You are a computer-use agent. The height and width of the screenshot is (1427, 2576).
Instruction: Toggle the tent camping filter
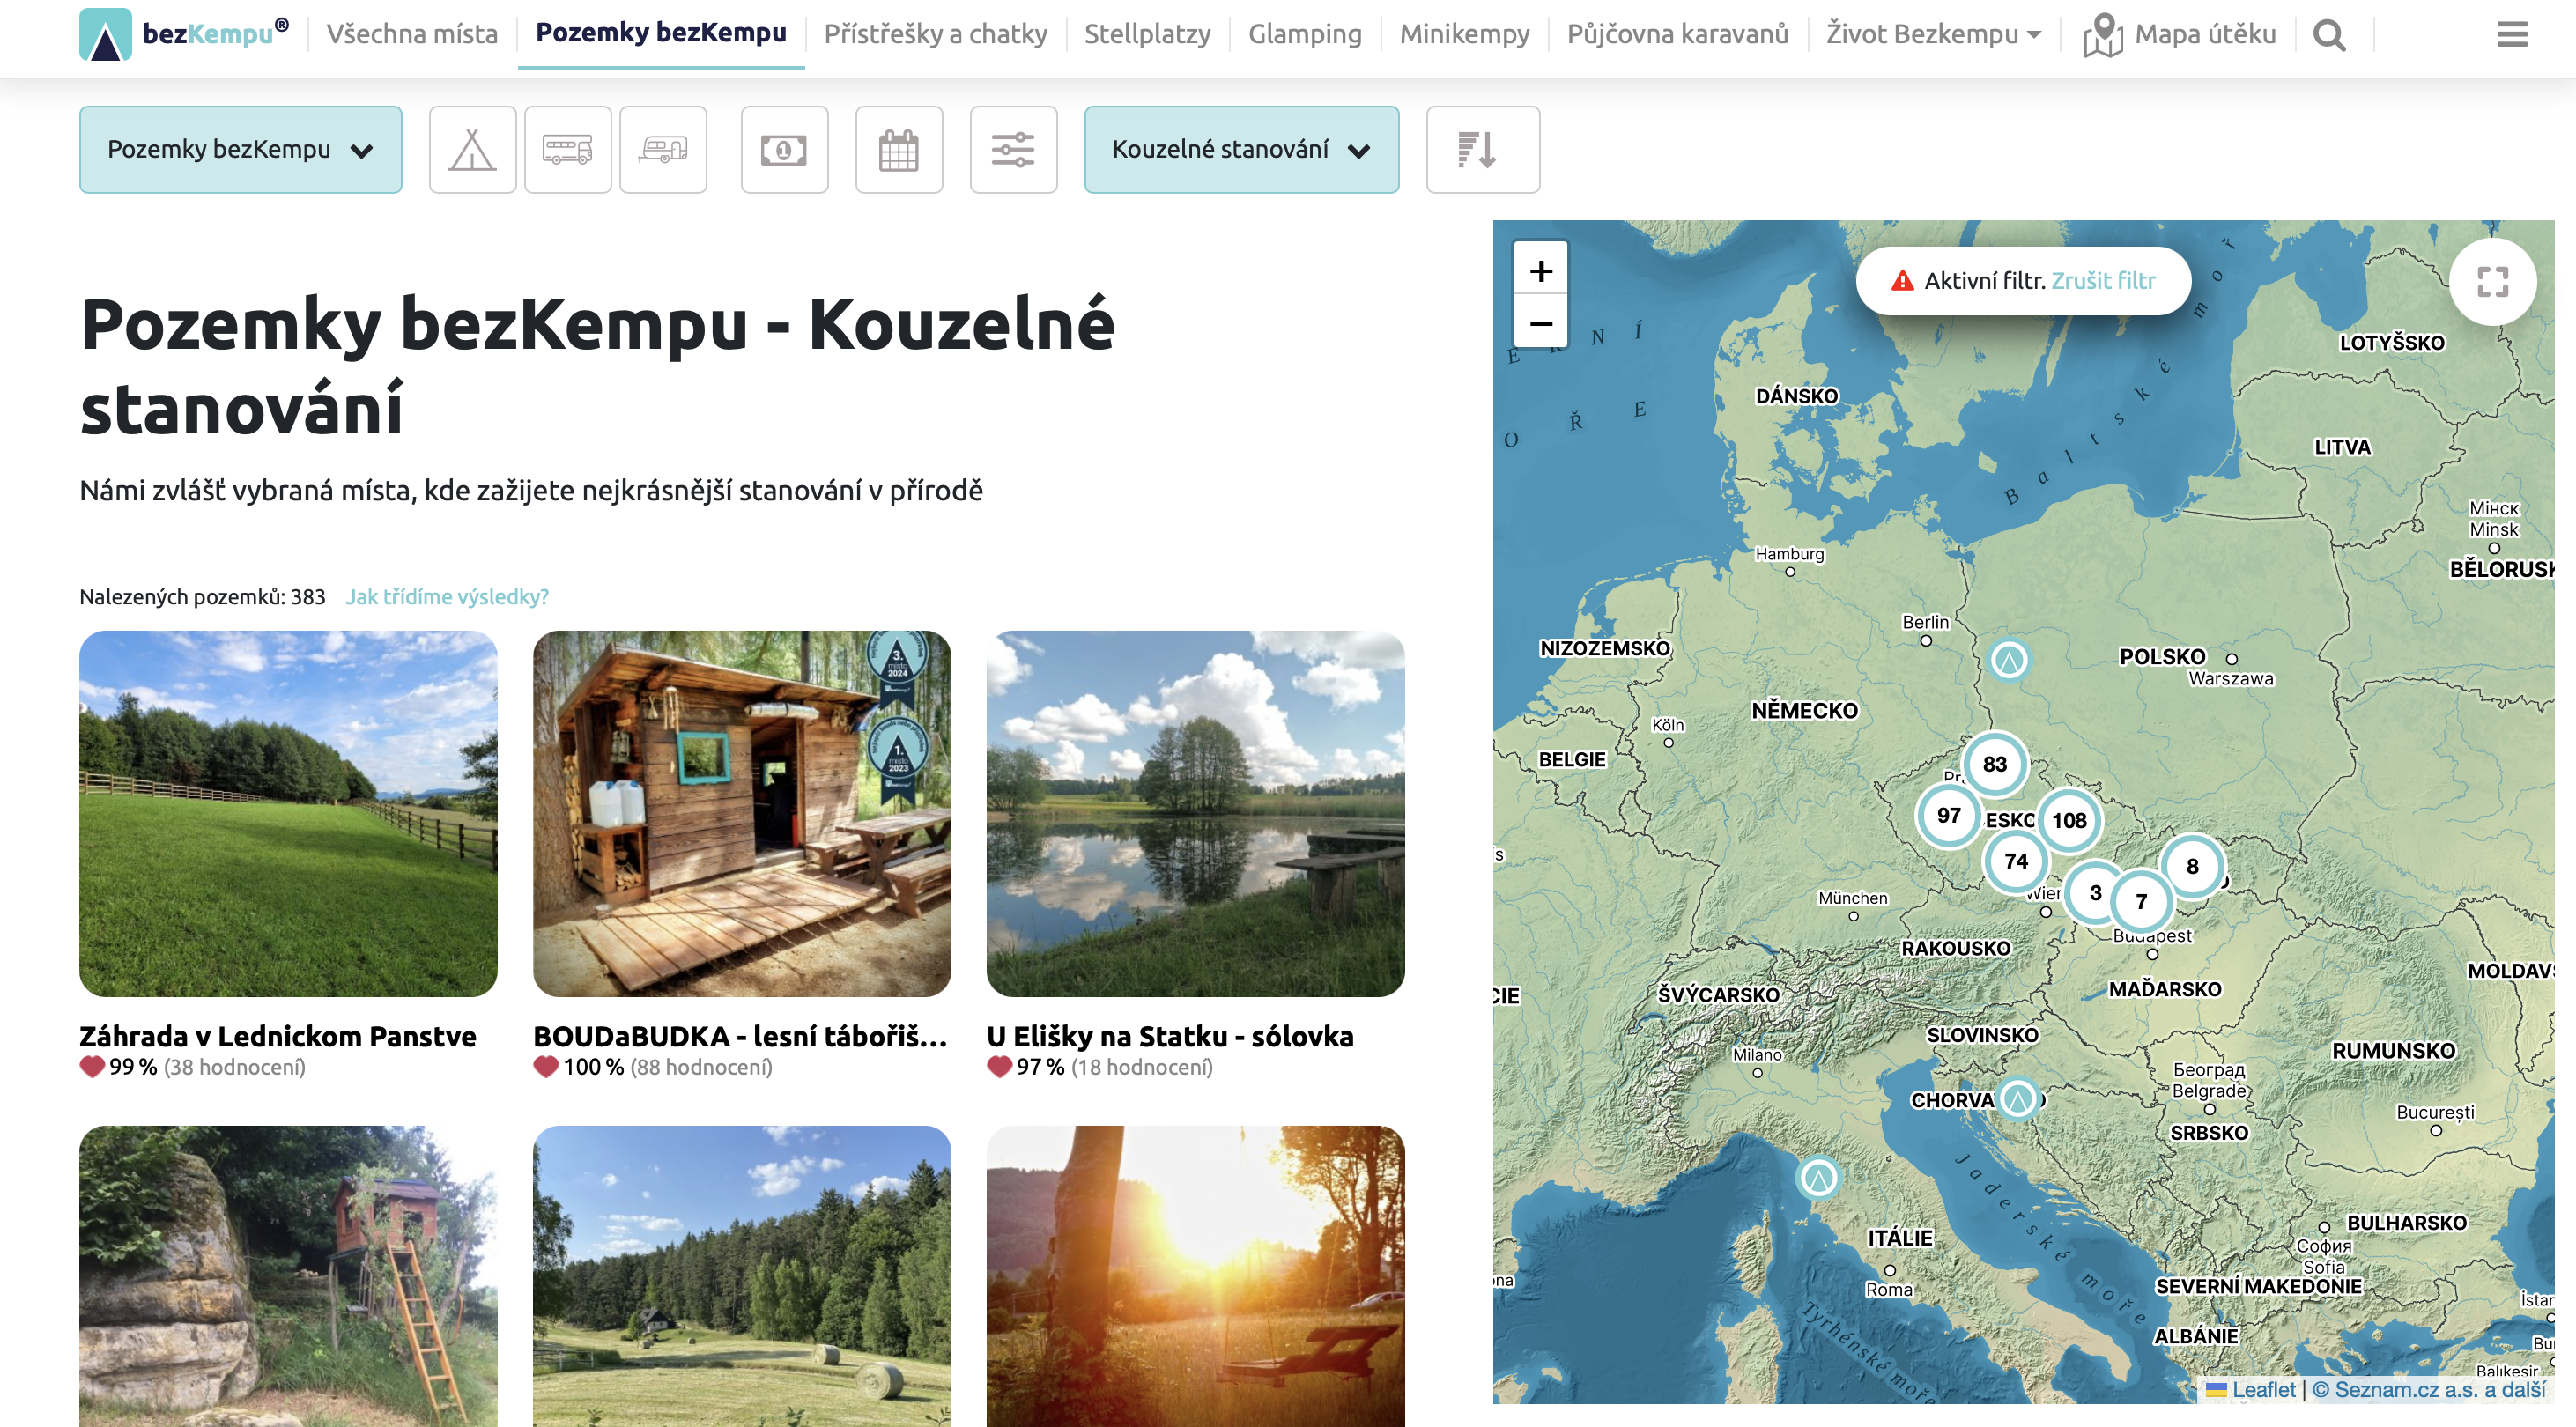coord(472,150)
